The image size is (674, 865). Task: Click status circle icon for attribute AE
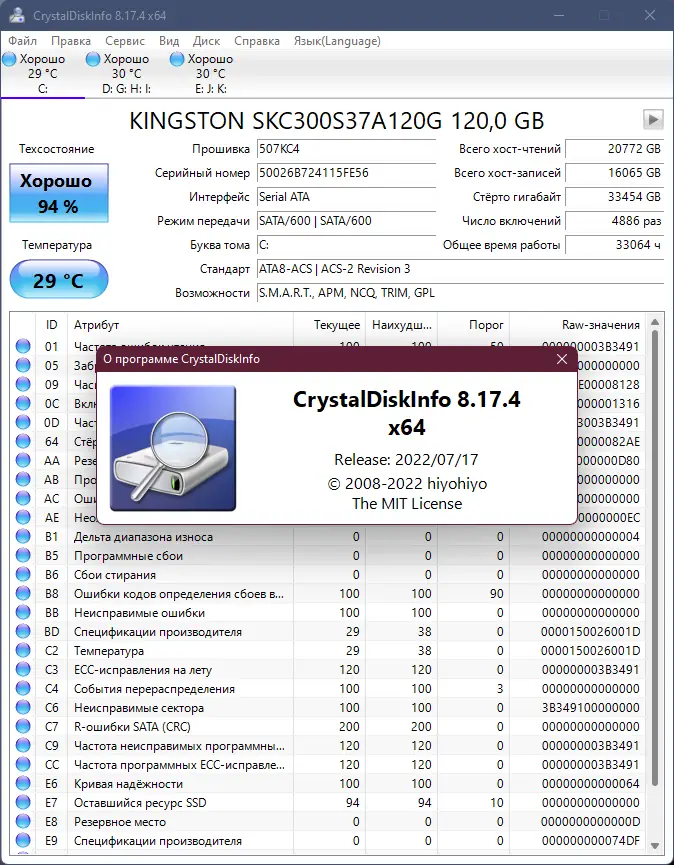point(23,517)
